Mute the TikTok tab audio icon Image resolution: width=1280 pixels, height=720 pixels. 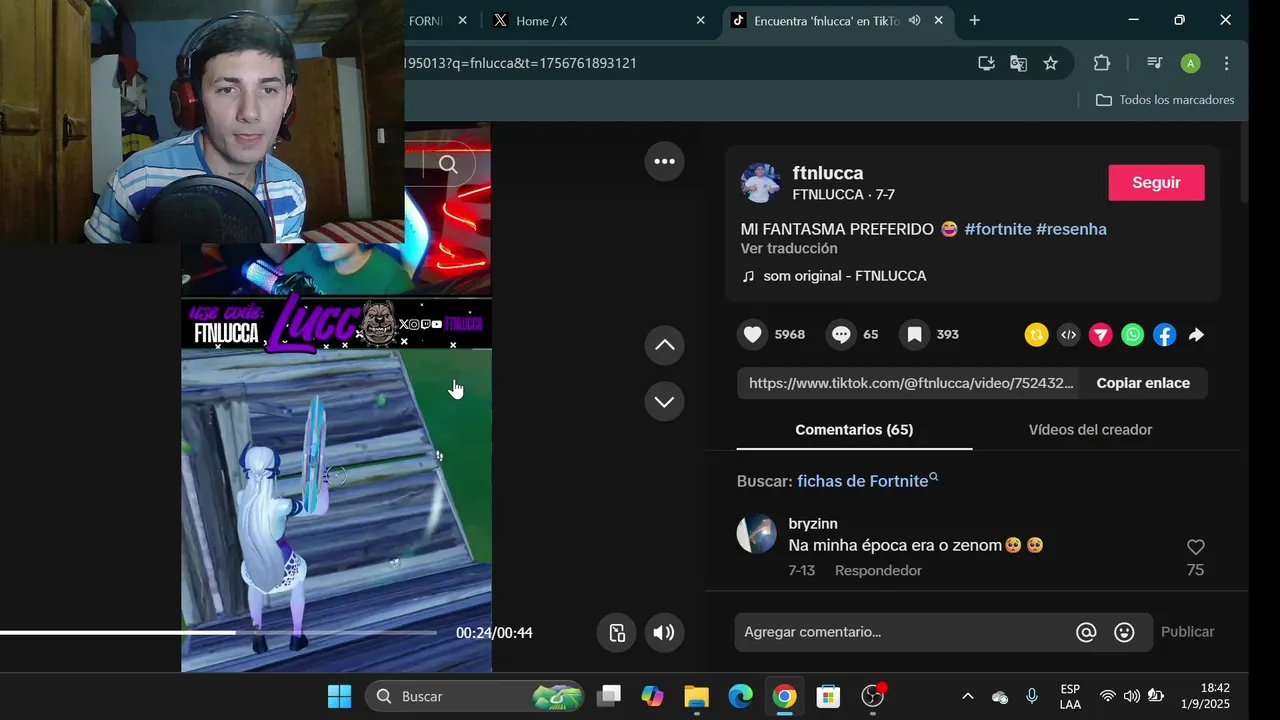point(914,20)
